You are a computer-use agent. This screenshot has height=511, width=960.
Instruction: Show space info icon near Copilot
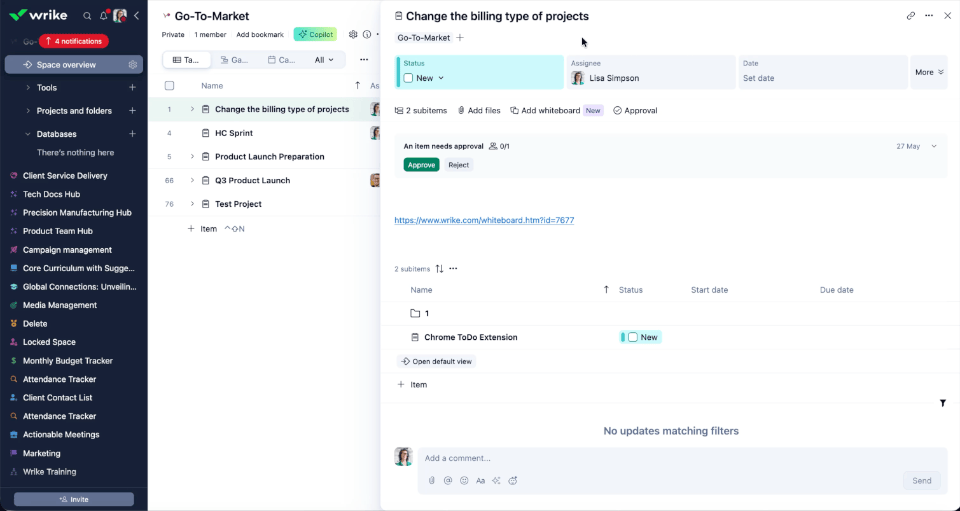[367, 34]
